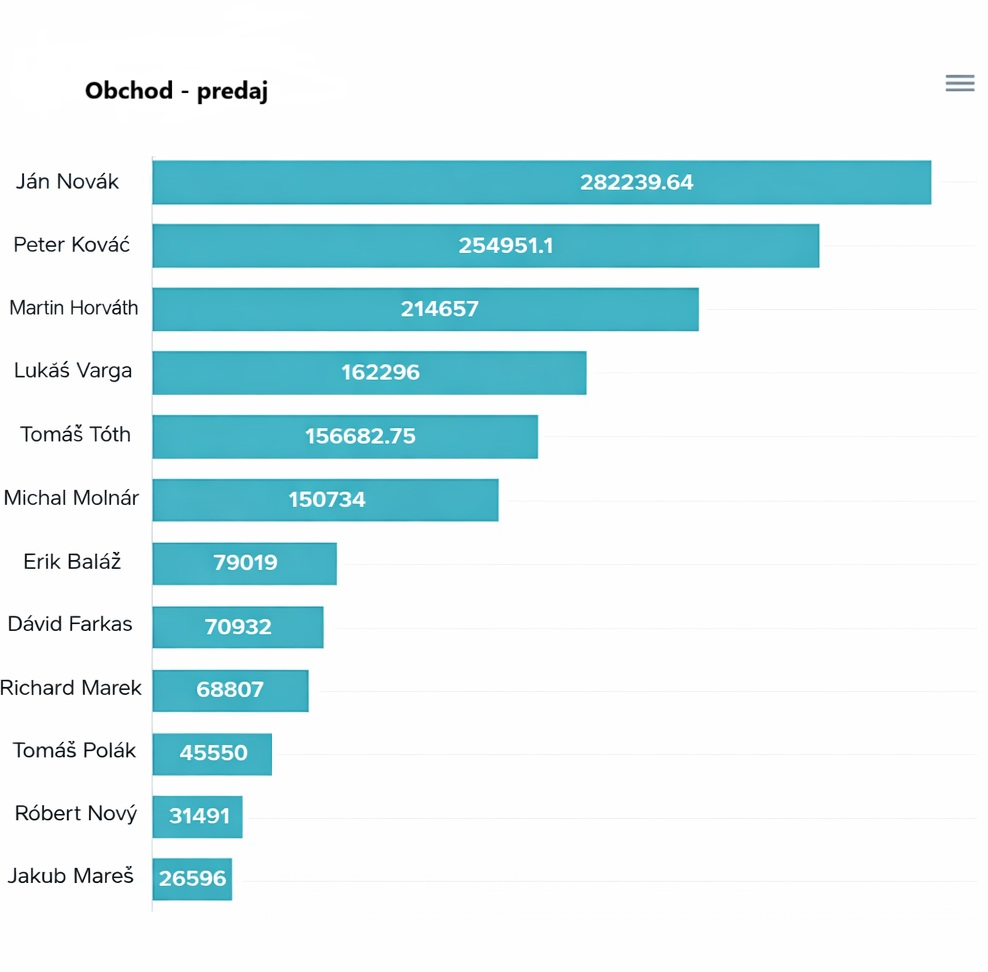Click Peter Kováč's sales bar
988x972 pixels.
485,246
